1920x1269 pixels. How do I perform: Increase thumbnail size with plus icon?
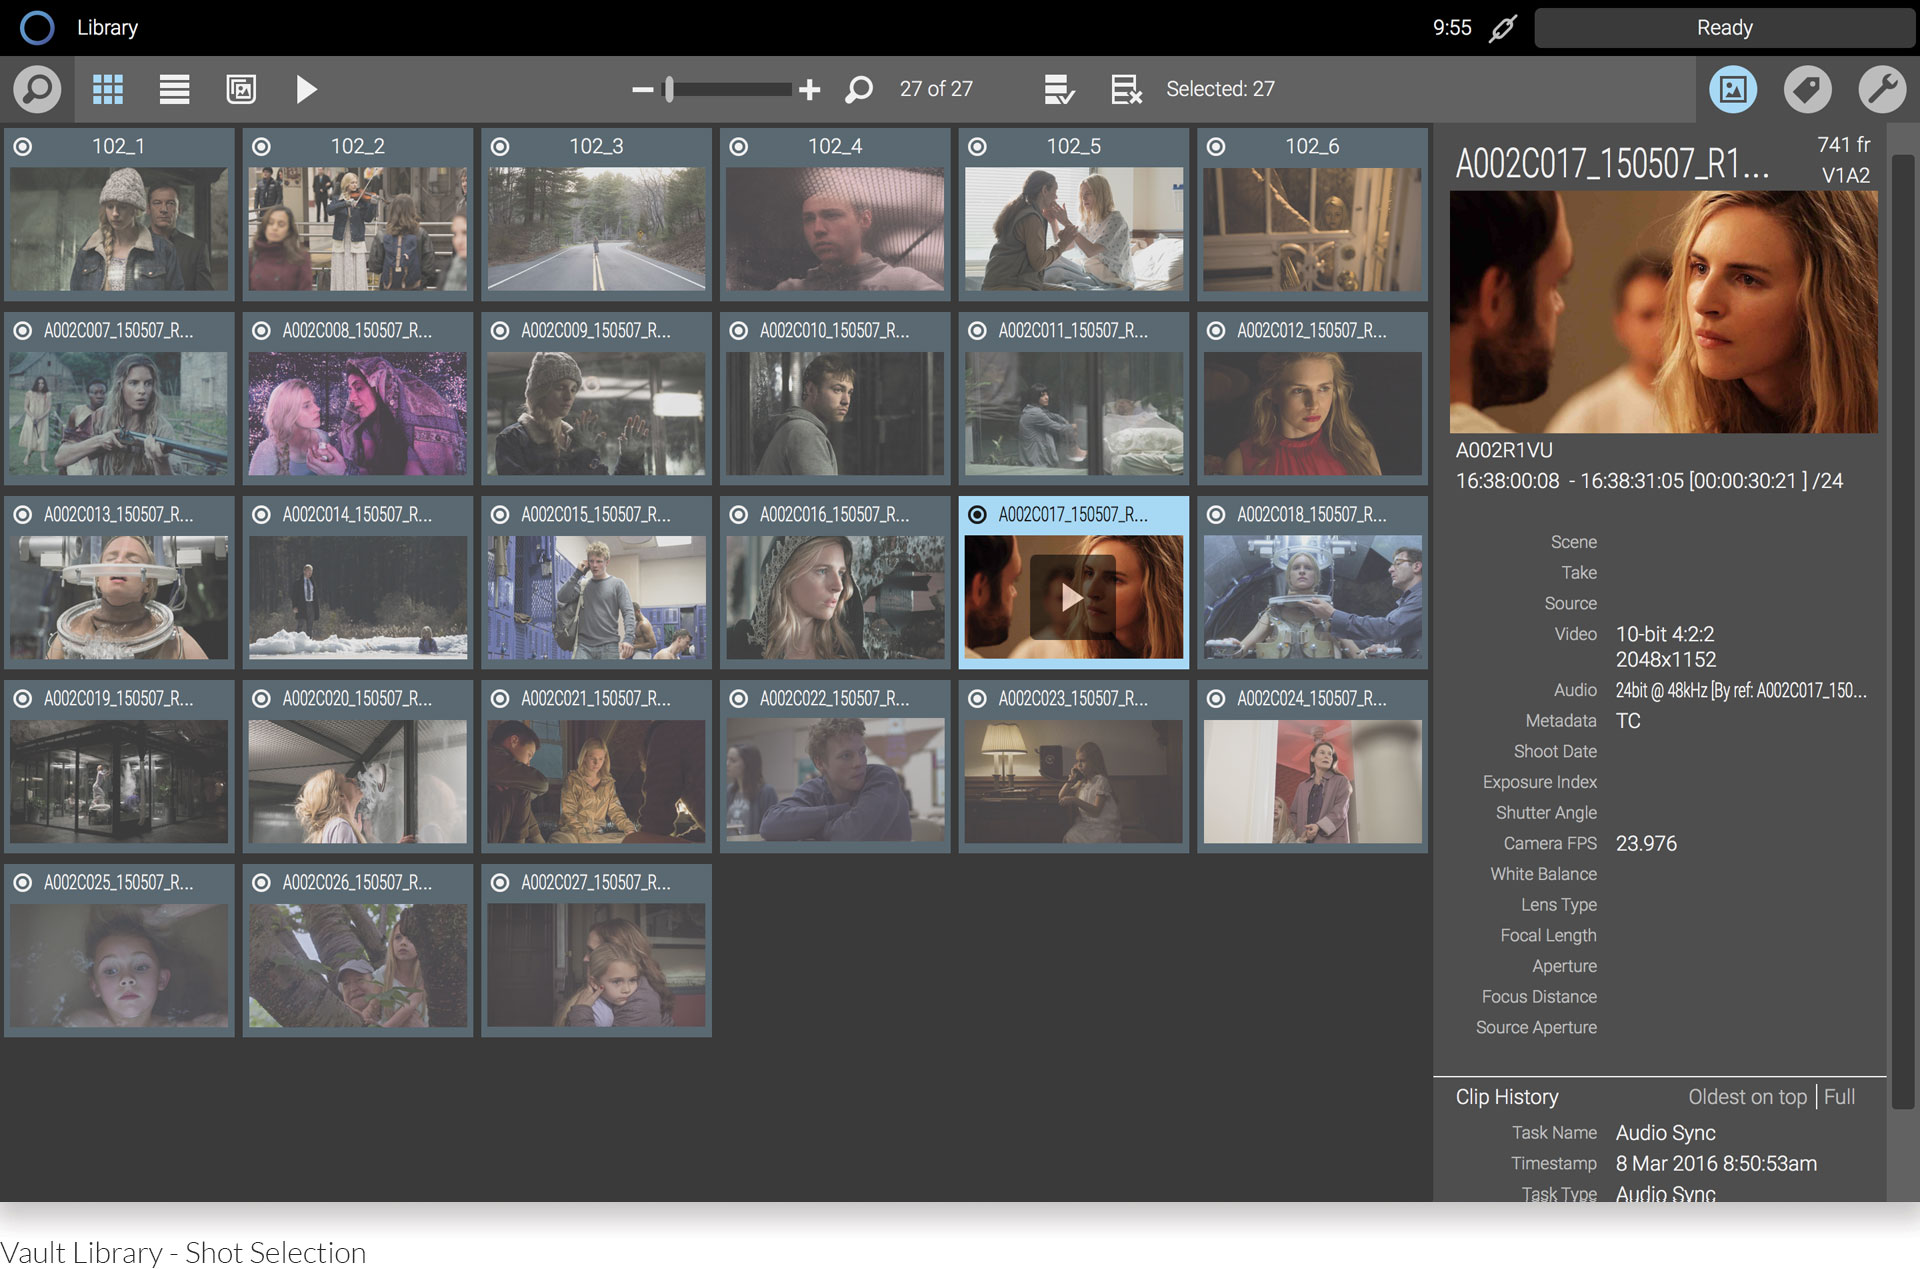coord(809,90)
